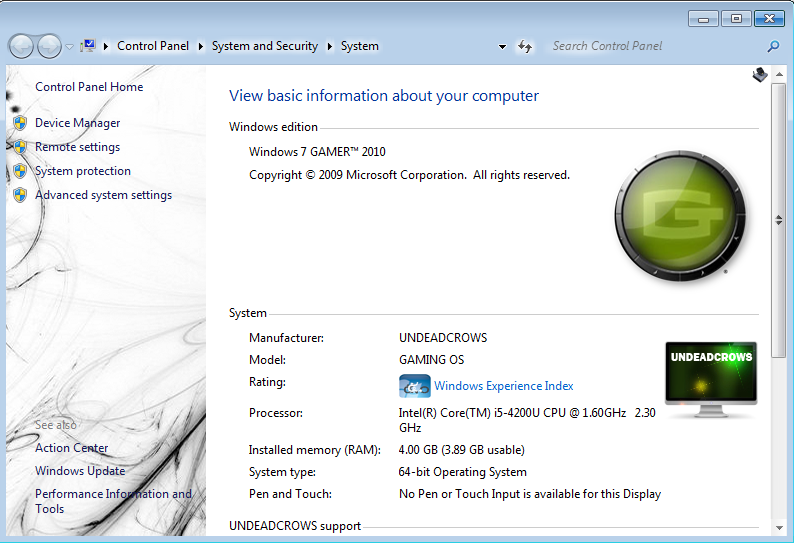Click the shield icon beside Device Manager
This screenshot has width=794, height=543.
[x=20, y=123]
